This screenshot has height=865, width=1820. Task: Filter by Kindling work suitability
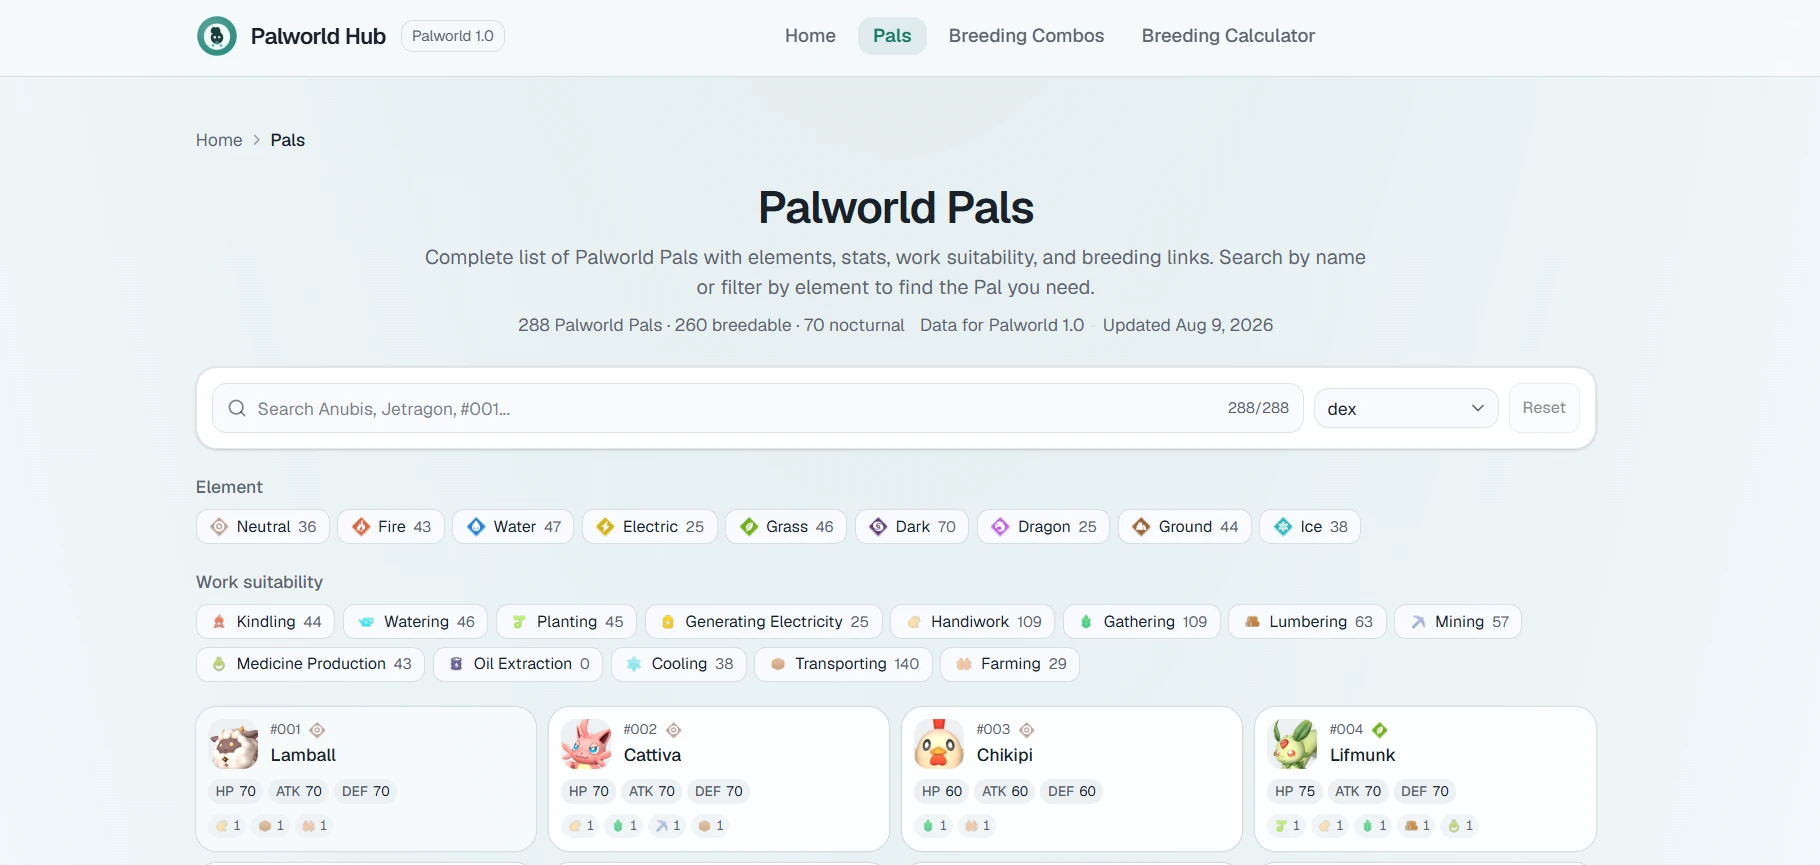tap(266, 622)
